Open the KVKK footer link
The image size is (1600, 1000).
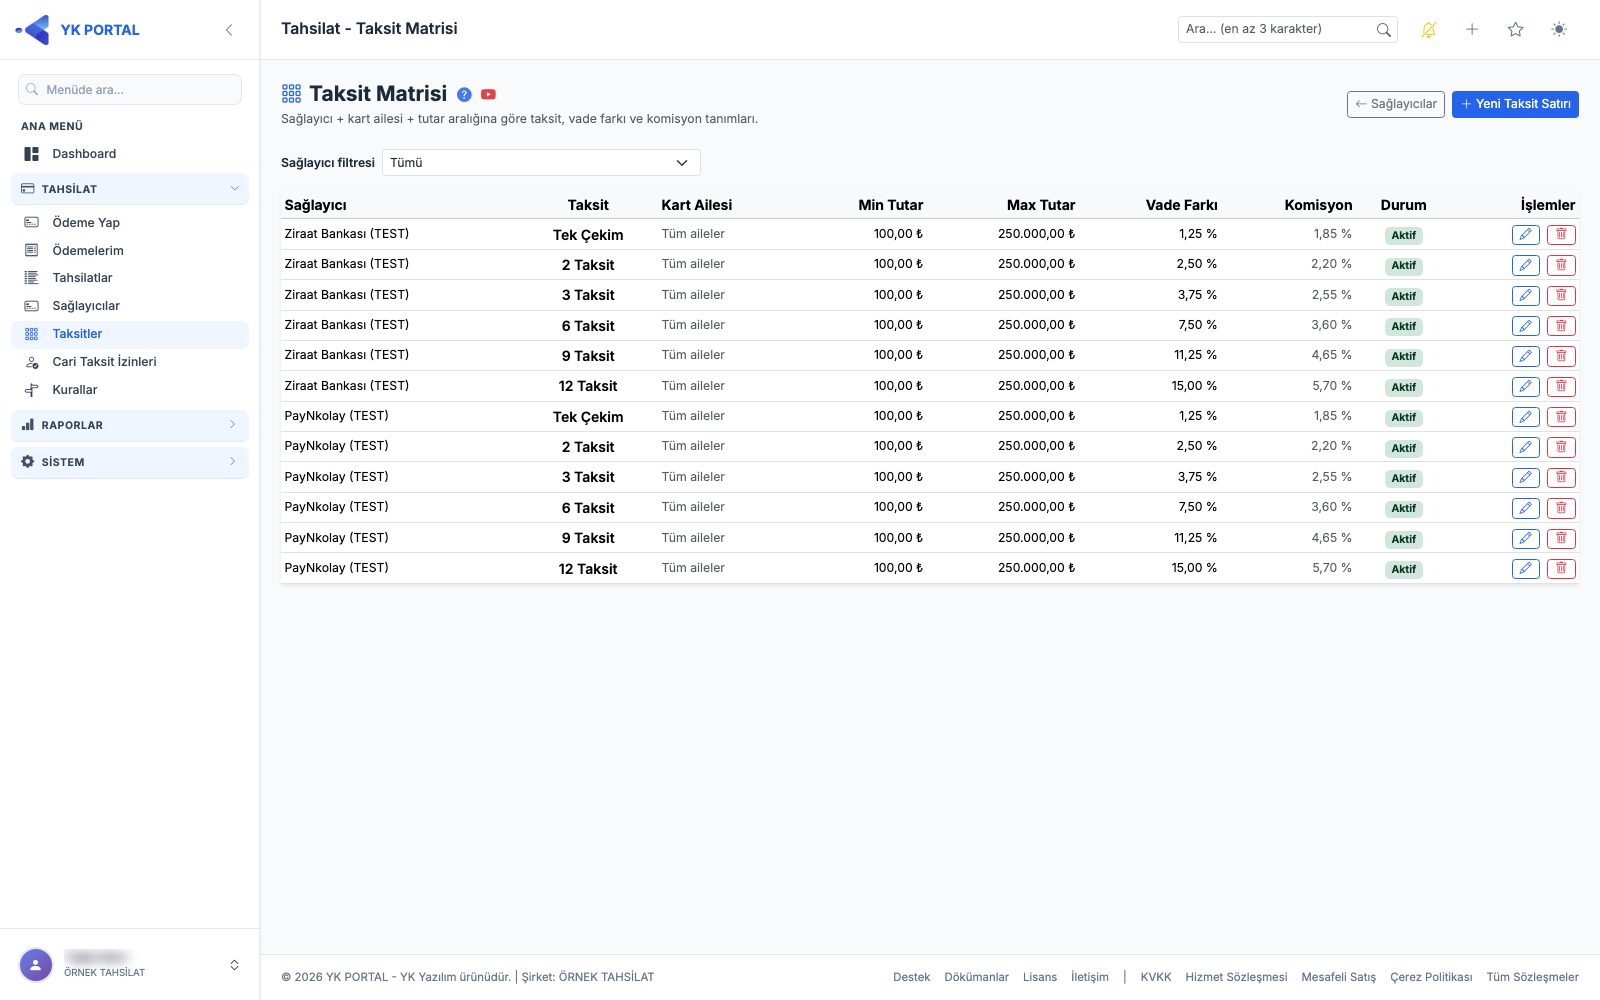pos(1156,977)
